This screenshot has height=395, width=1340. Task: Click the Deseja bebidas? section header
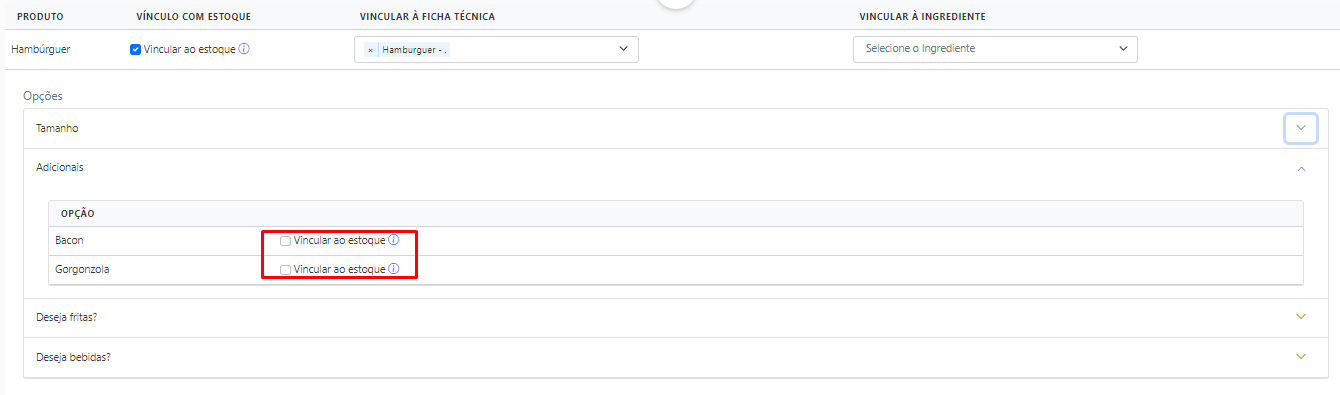(x=670, y=357)
